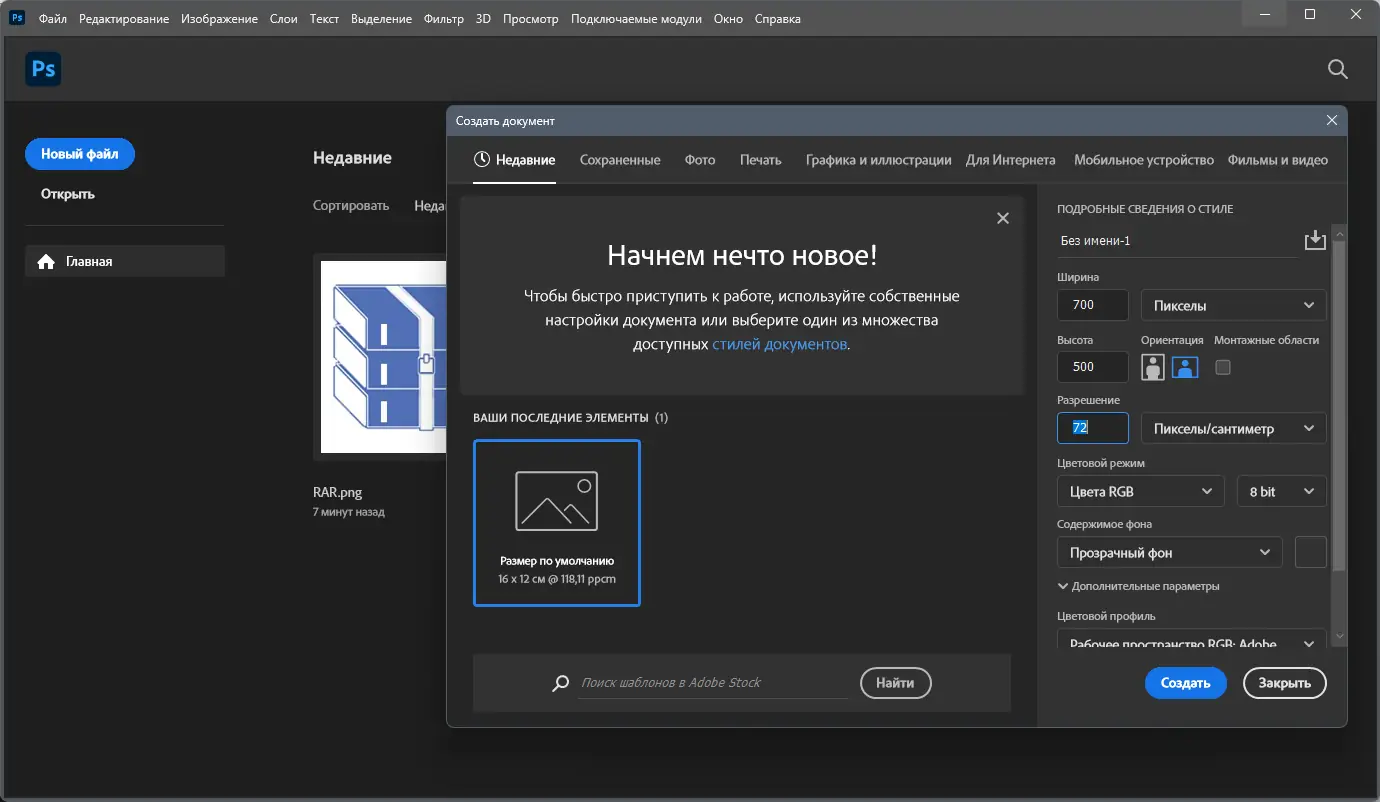Screen dimensions: 1380x802
Task: Click the magnifying glass search icon
Action: pyautogui.click(x=1337, y=69)
